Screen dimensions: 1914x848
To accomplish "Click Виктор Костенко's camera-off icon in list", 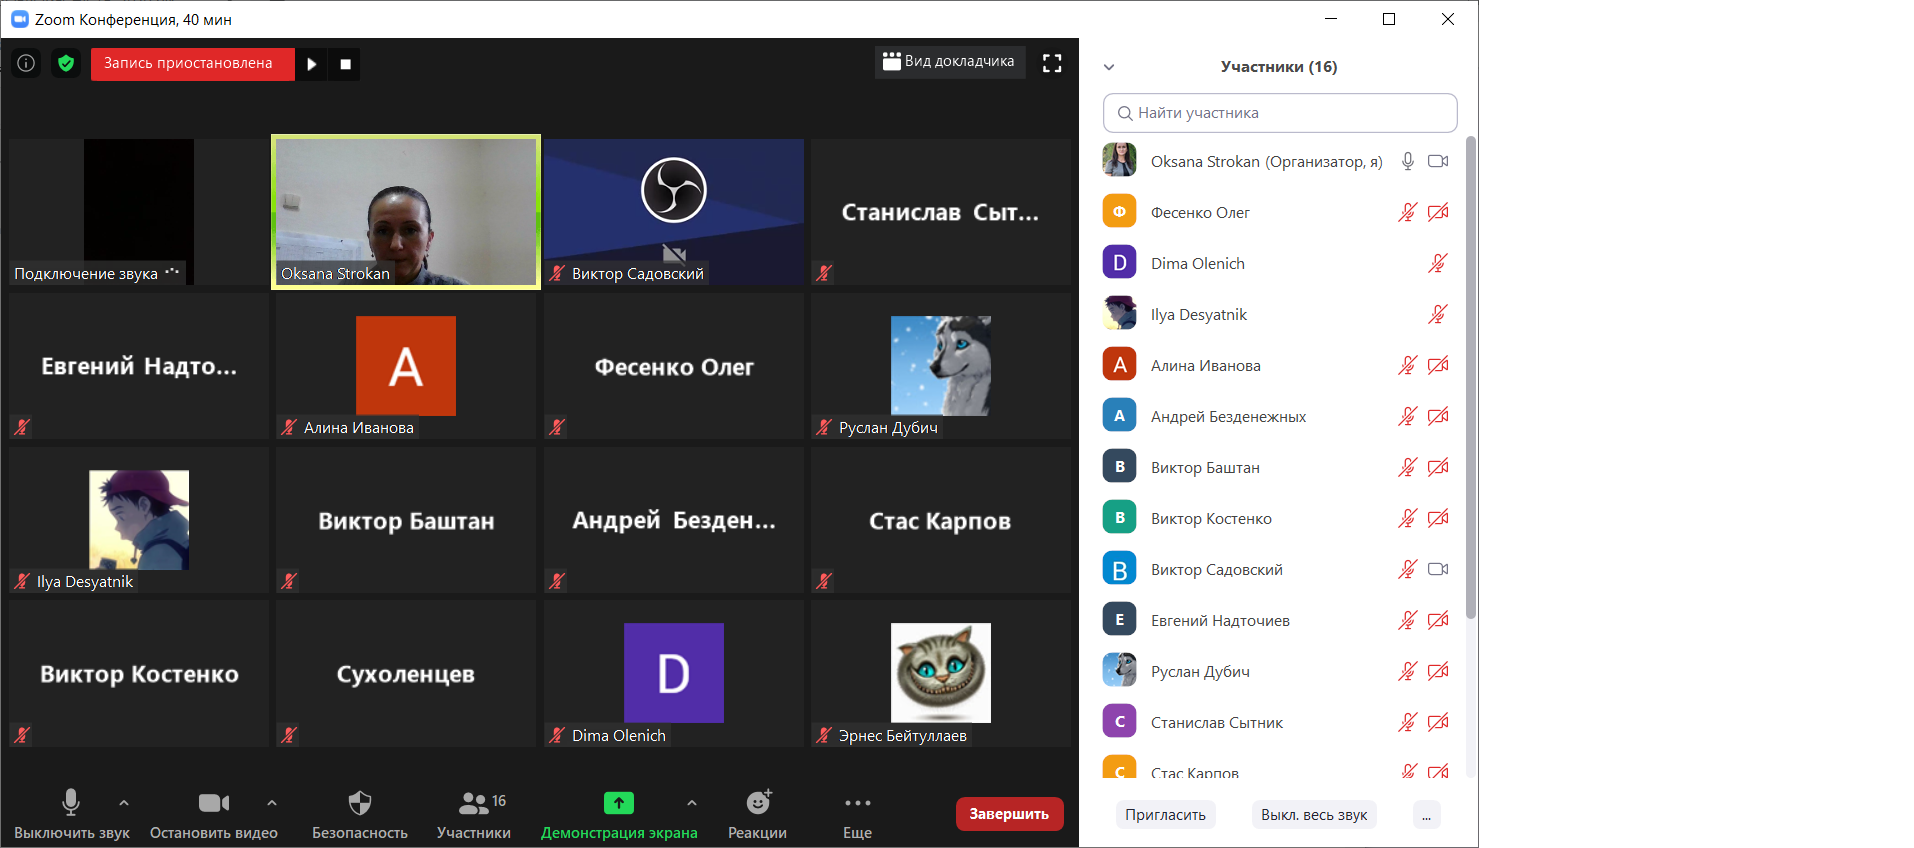I will 1438,518.
